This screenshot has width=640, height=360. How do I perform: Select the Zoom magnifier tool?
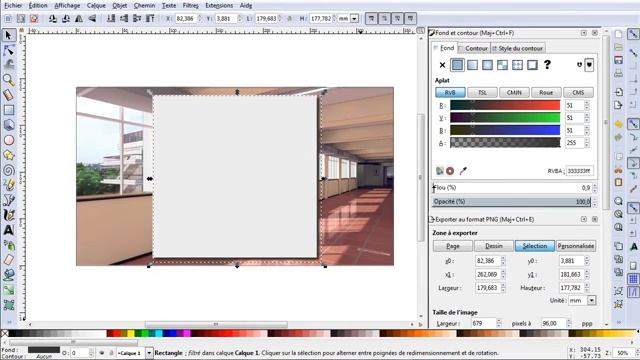tap(9, 80)
